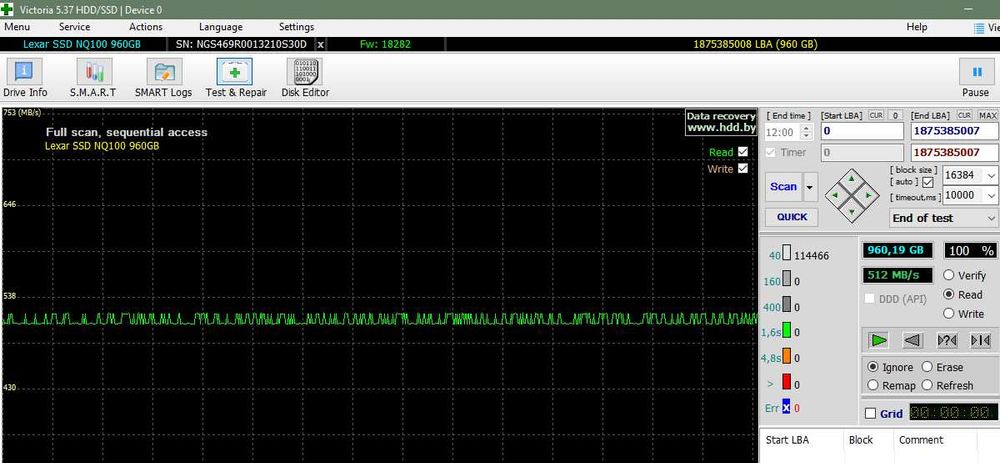Click the 960,19 GB progress readout
Viewport: 1000px width, 463px height.
[x=897, y=250]
